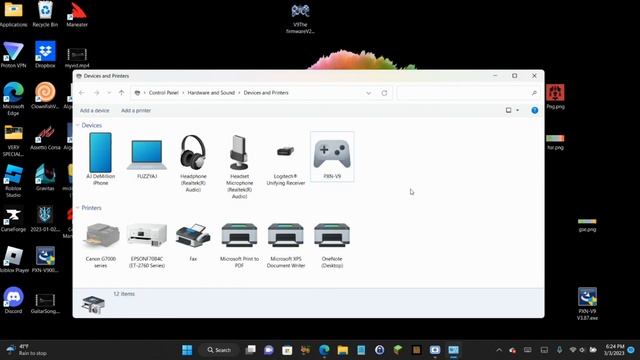Select the AJ DeMillion iPhone device

pyautogui.click(x=100, y=159)
